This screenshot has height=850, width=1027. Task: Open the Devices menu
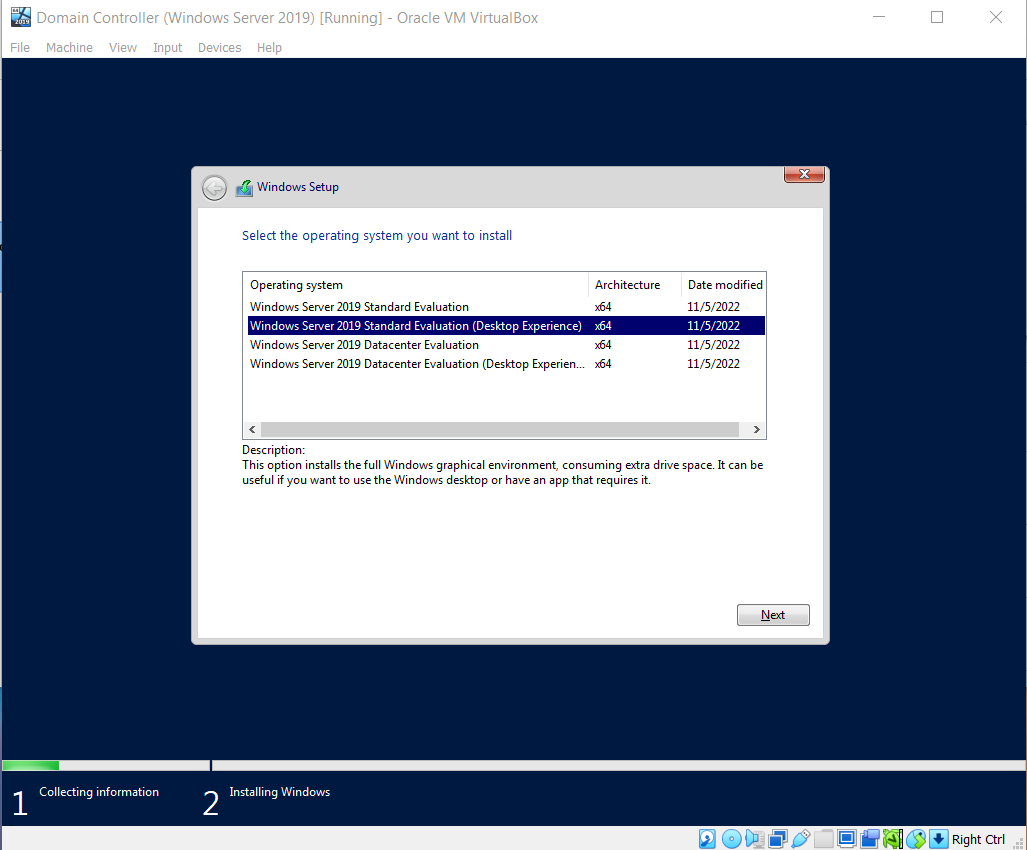[x=219, y=47]
